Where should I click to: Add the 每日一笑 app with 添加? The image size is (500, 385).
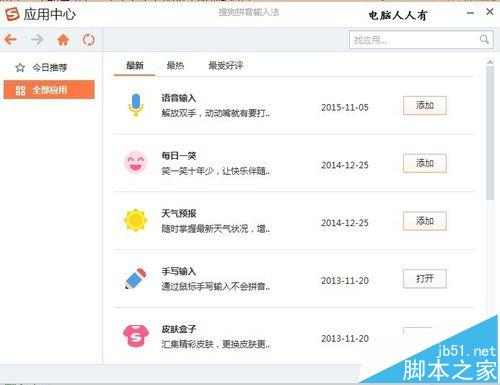coord(425,163)
